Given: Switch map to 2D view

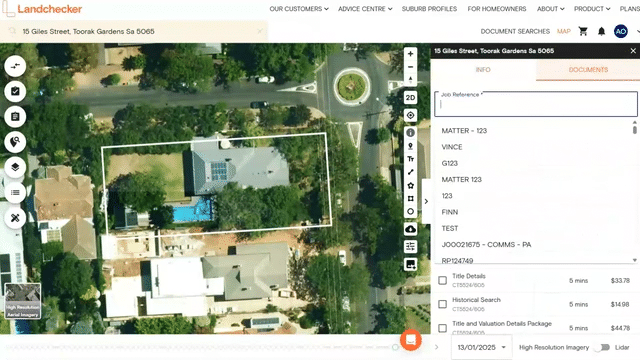Looking at the screenshot, I should tap(410, 98).
